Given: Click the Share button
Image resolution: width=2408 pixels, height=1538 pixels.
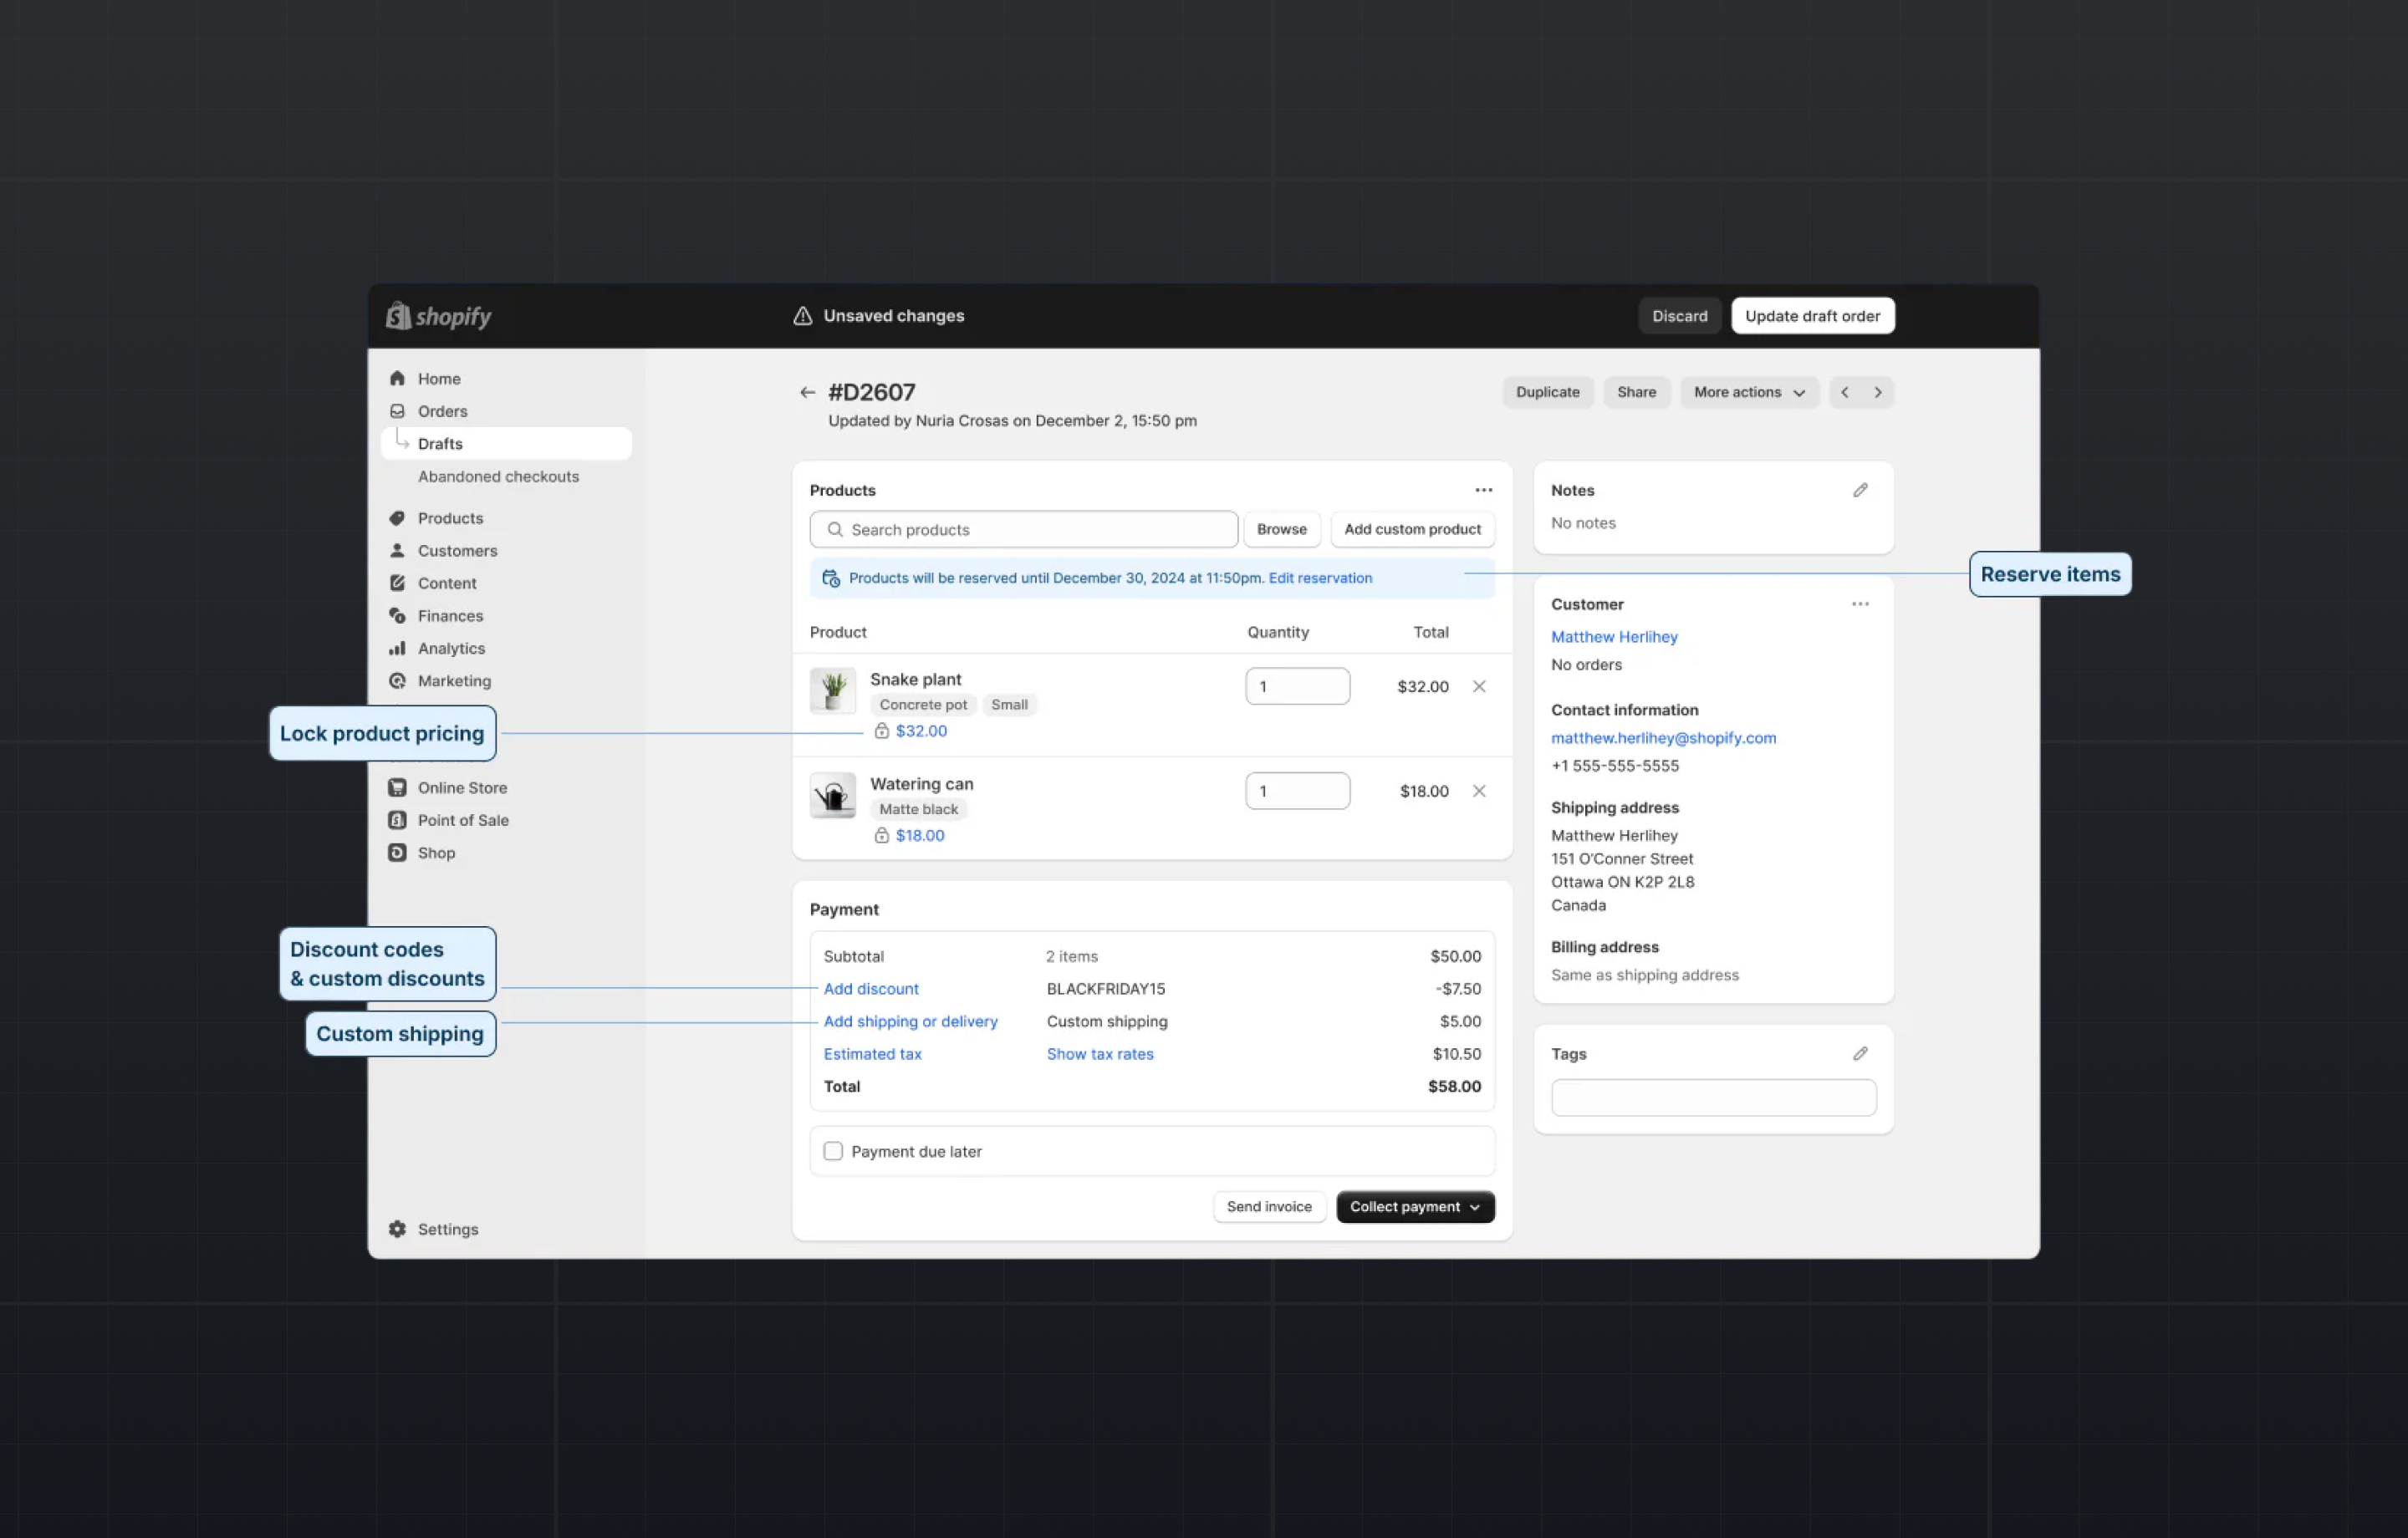Looking at the screenshot, I should (1636, 392).
